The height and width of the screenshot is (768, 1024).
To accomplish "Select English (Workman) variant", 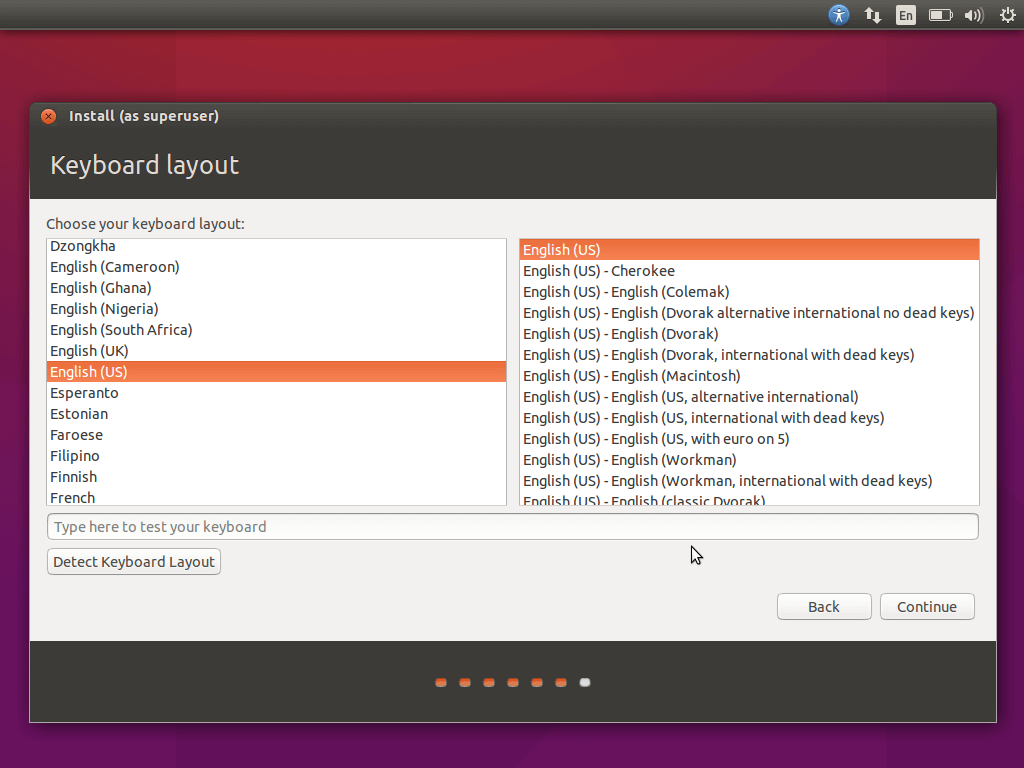I will tap(629, 460).
